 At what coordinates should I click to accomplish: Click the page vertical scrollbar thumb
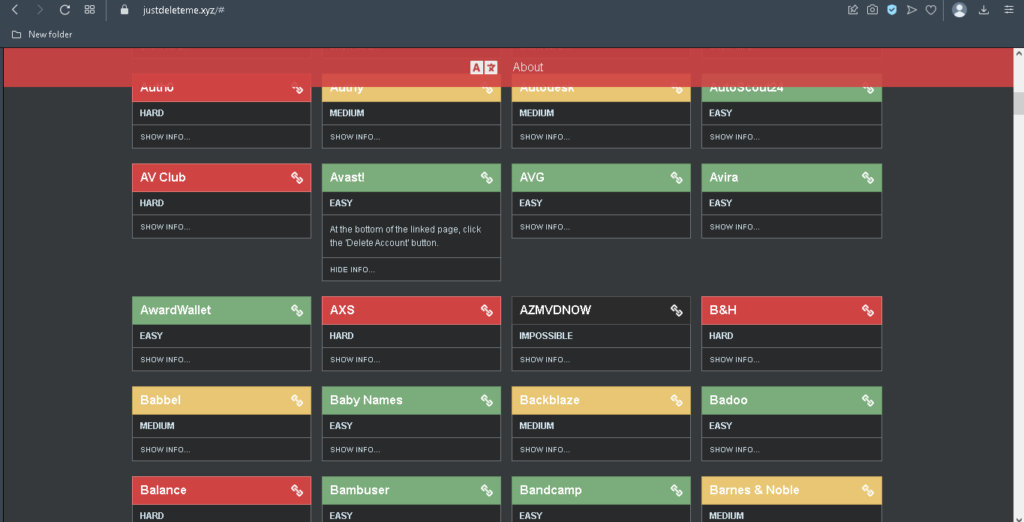point(1018,103)
